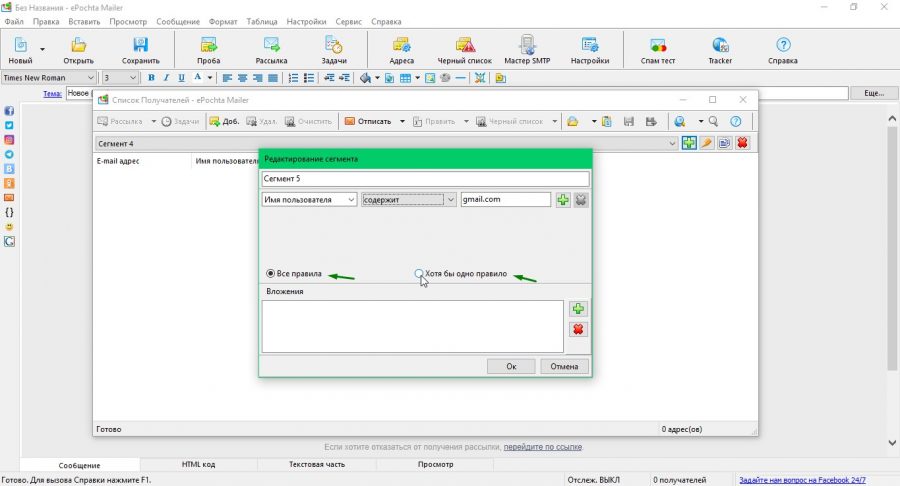
Task: Cancel with the Отмена button
Action: [x=564, y=366]
